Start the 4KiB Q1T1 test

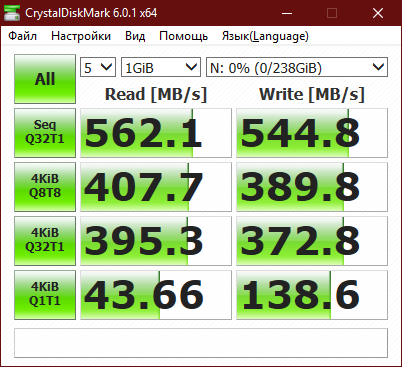pos(45,295)
